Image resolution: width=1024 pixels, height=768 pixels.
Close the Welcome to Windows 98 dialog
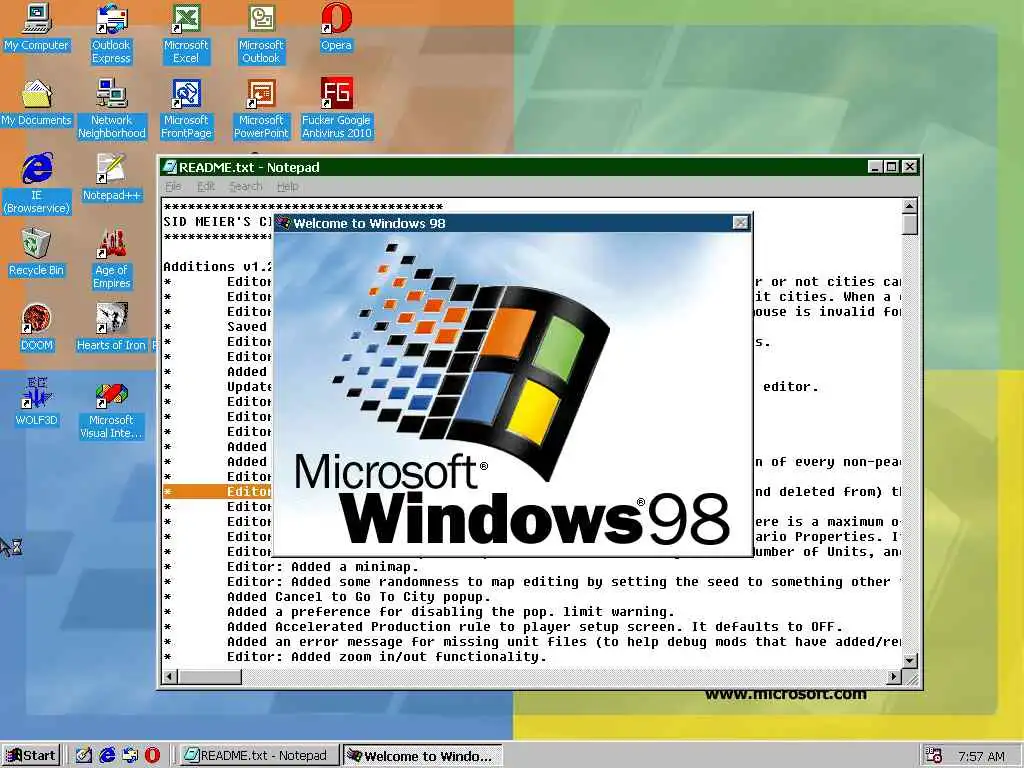click(x=740, y=223)
